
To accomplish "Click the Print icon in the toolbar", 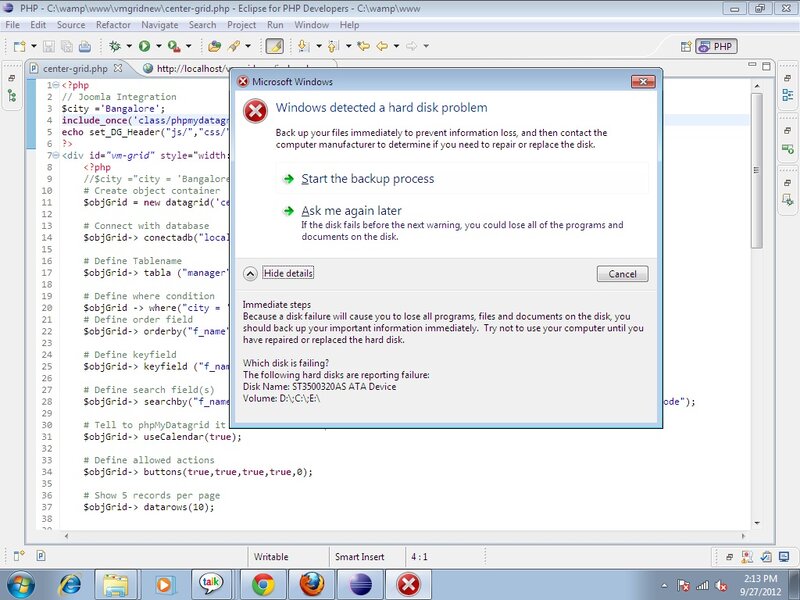I will (x=85, y=46).
